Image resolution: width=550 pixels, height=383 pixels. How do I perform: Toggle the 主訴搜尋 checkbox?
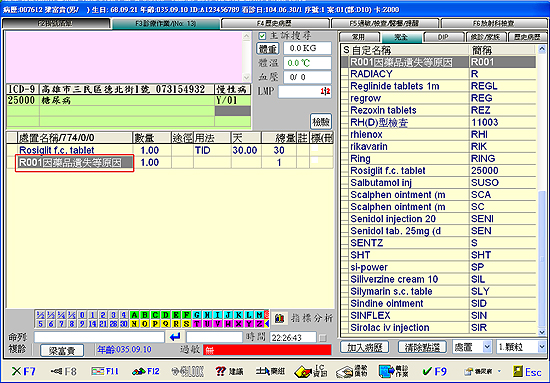coord(262,36)
